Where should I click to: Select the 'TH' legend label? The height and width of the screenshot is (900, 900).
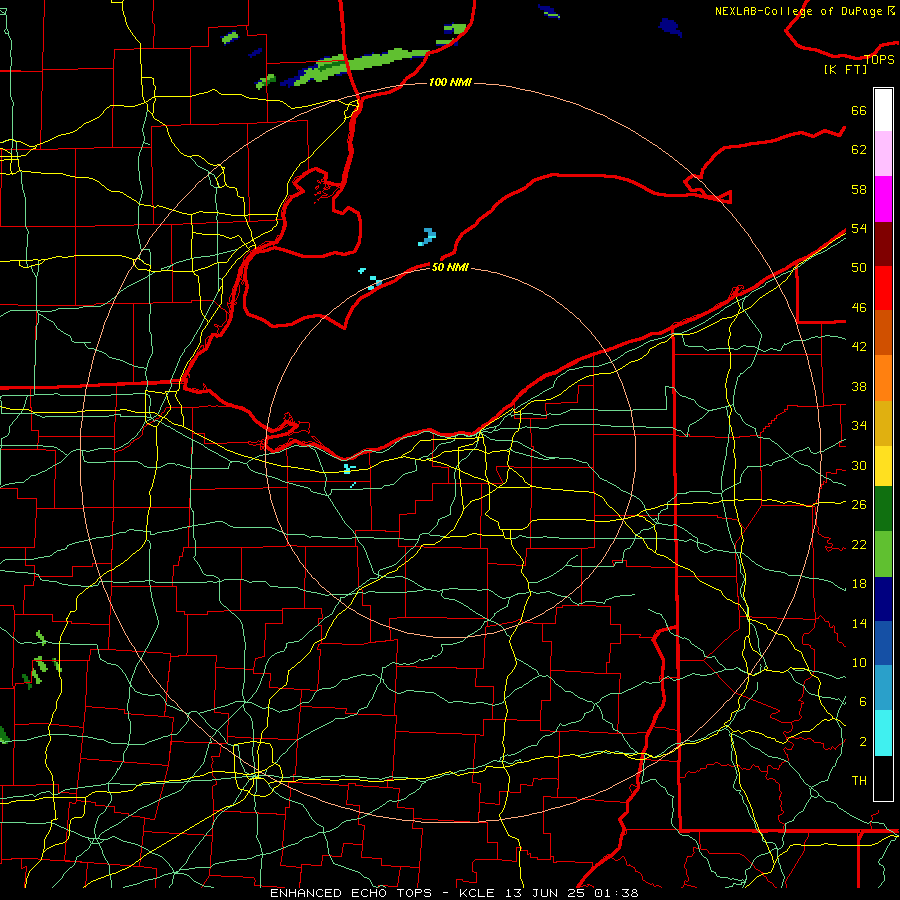pos(859,780)
